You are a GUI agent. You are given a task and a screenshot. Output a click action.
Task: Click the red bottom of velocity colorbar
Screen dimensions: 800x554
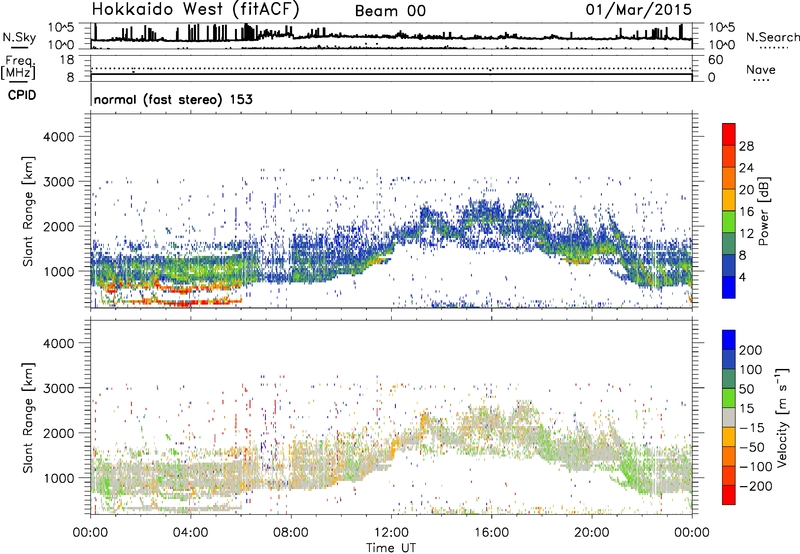[x=729, y=495]
